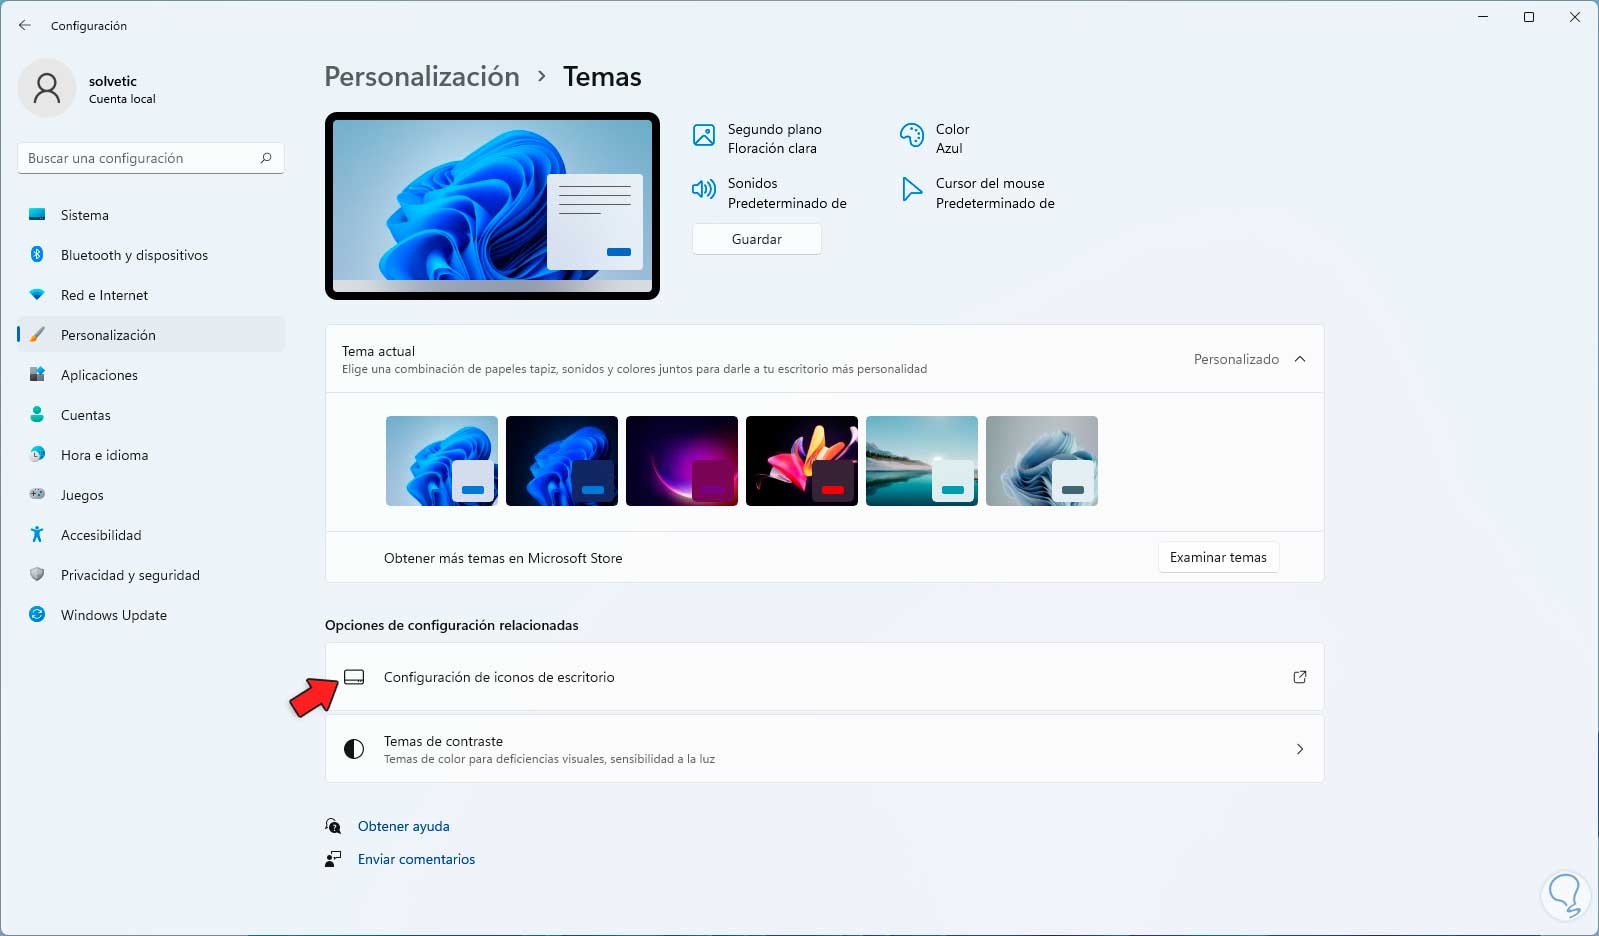1599x936 pixels.
Task: Open Windows Update section
Action: pyautogui.click(x=151, y=615)
